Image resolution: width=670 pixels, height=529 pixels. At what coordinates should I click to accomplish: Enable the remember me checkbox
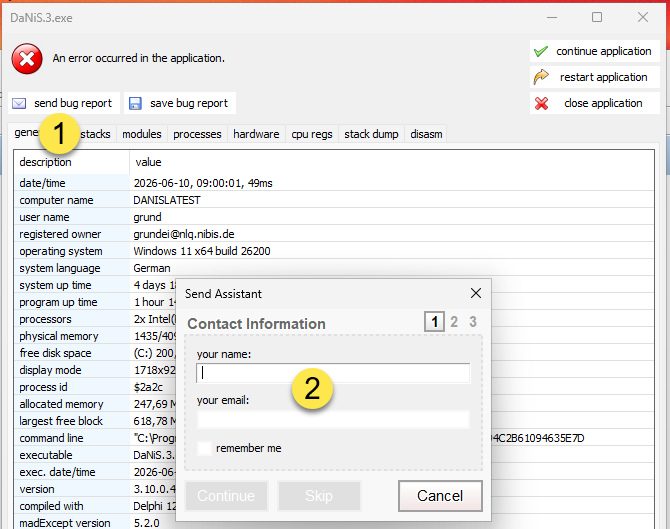(x=204, y=448)
